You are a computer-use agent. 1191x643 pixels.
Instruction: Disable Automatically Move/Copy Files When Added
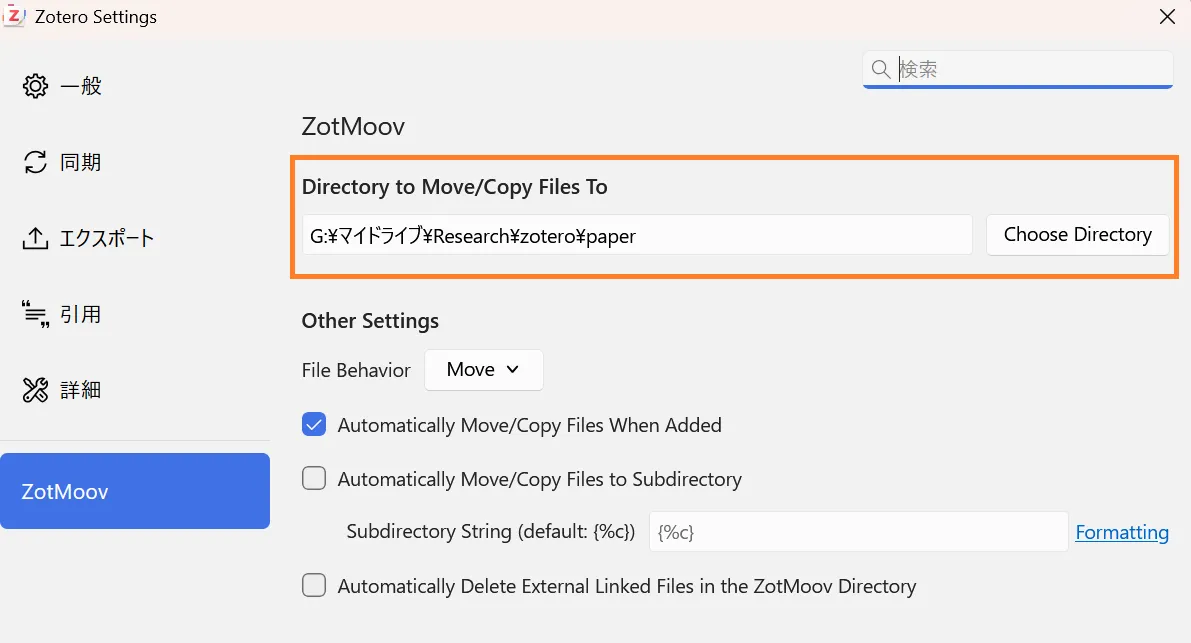tap(314, 425)
